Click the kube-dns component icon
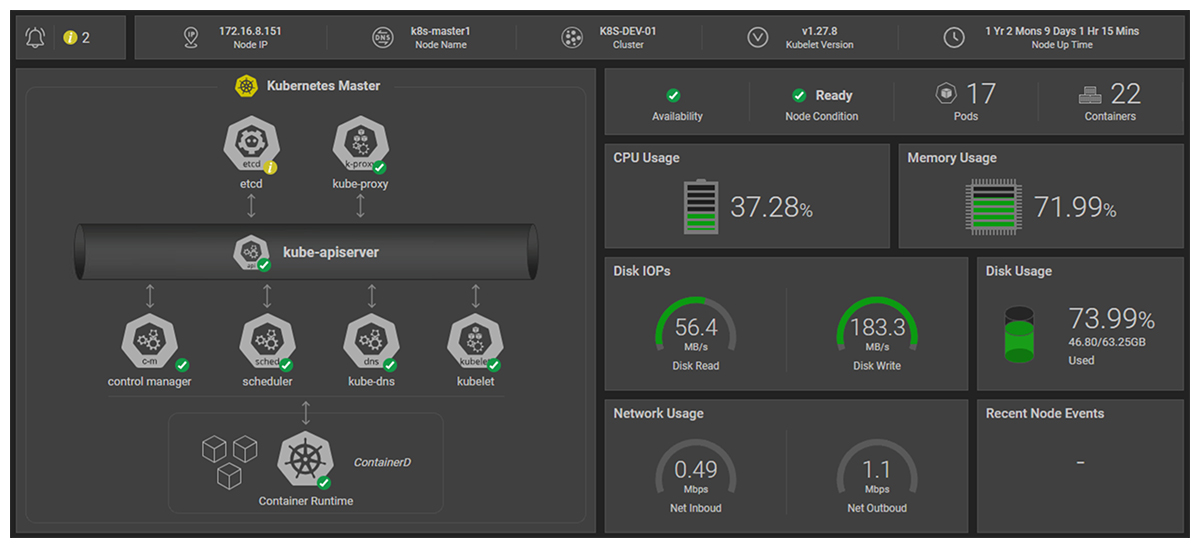Image resolution: width=1200 pixels, height=548 pixels. click(371, 343)
